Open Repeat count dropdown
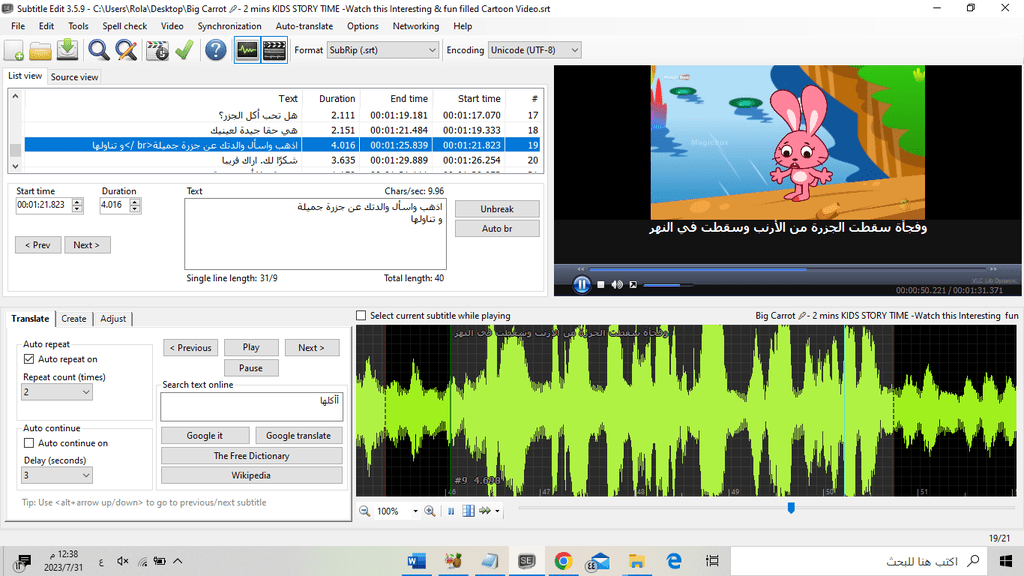This screenshot has height=576, width=1024. click(57, 392)
